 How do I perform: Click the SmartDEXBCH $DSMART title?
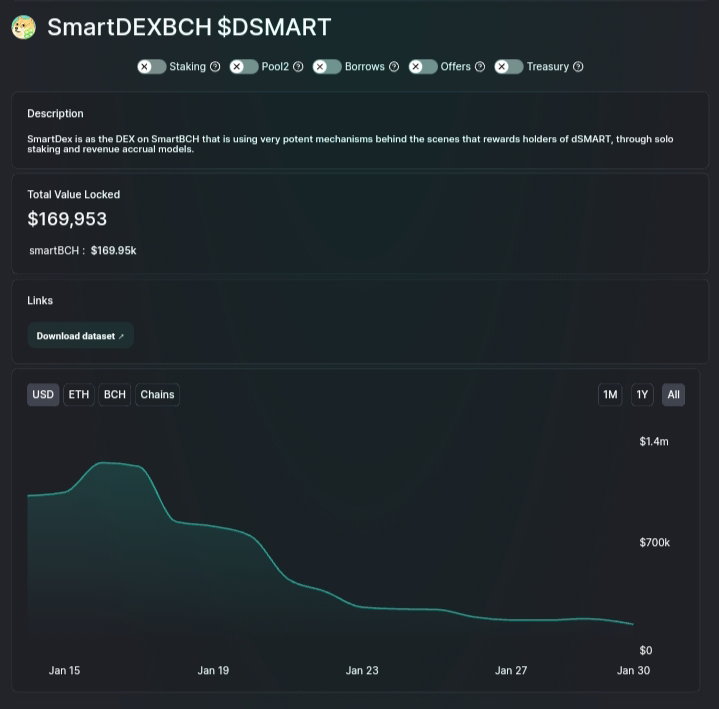coord(189,27)
